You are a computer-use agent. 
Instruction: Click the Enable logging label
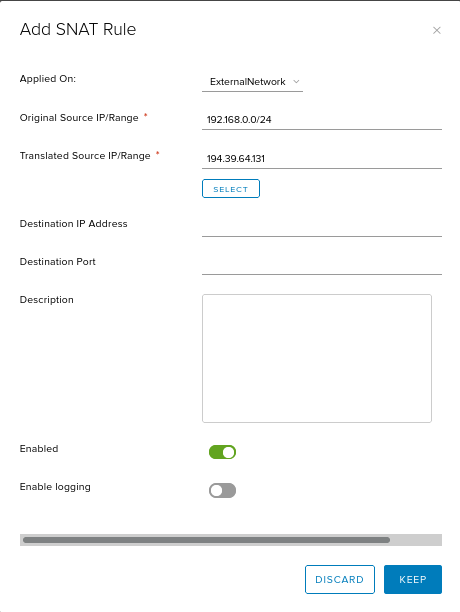pos(55,487)
